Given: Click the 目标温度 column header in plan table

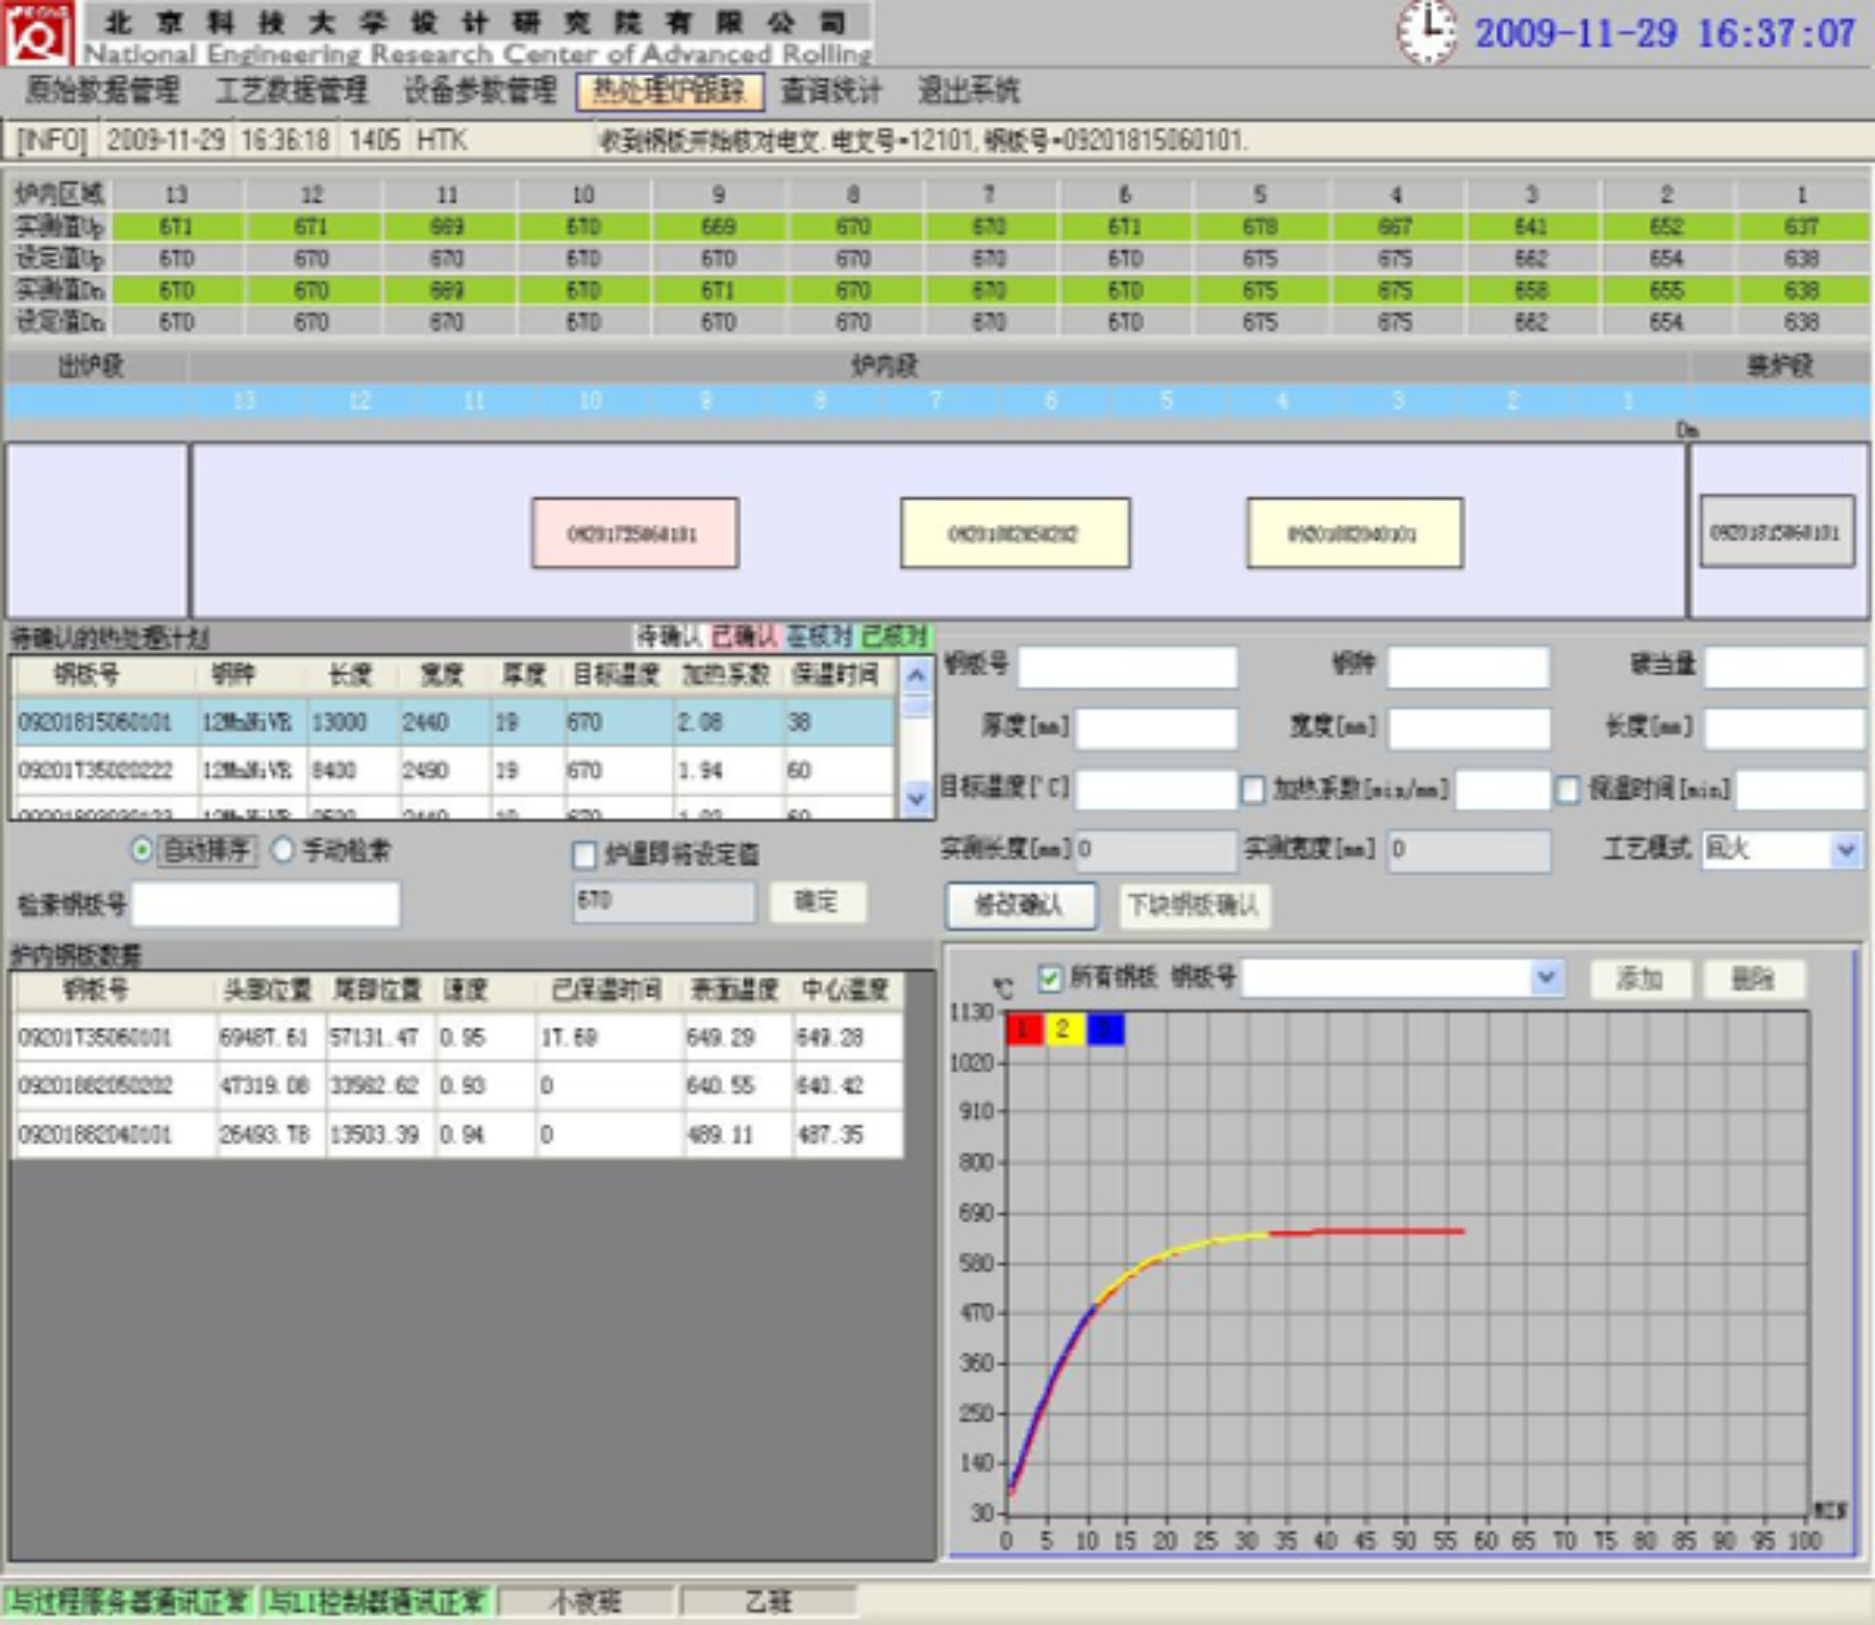Looking at the screenshot, I should click(616, 676).
